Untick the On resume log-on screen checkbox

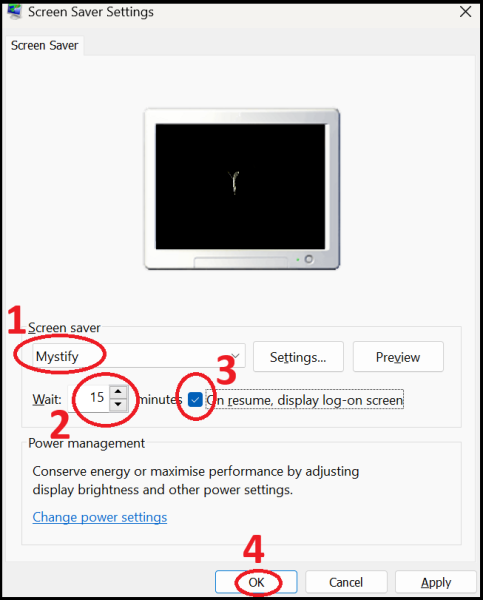tap(195, 400)
